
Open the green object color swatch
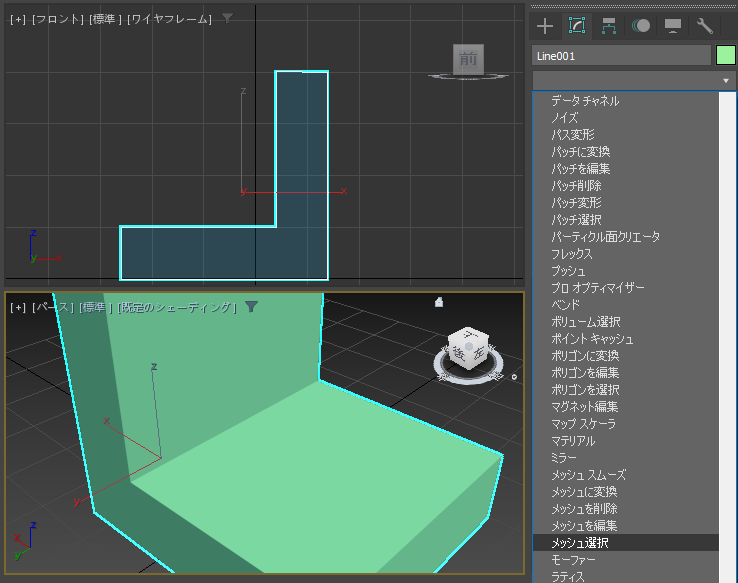pos(725,56)
